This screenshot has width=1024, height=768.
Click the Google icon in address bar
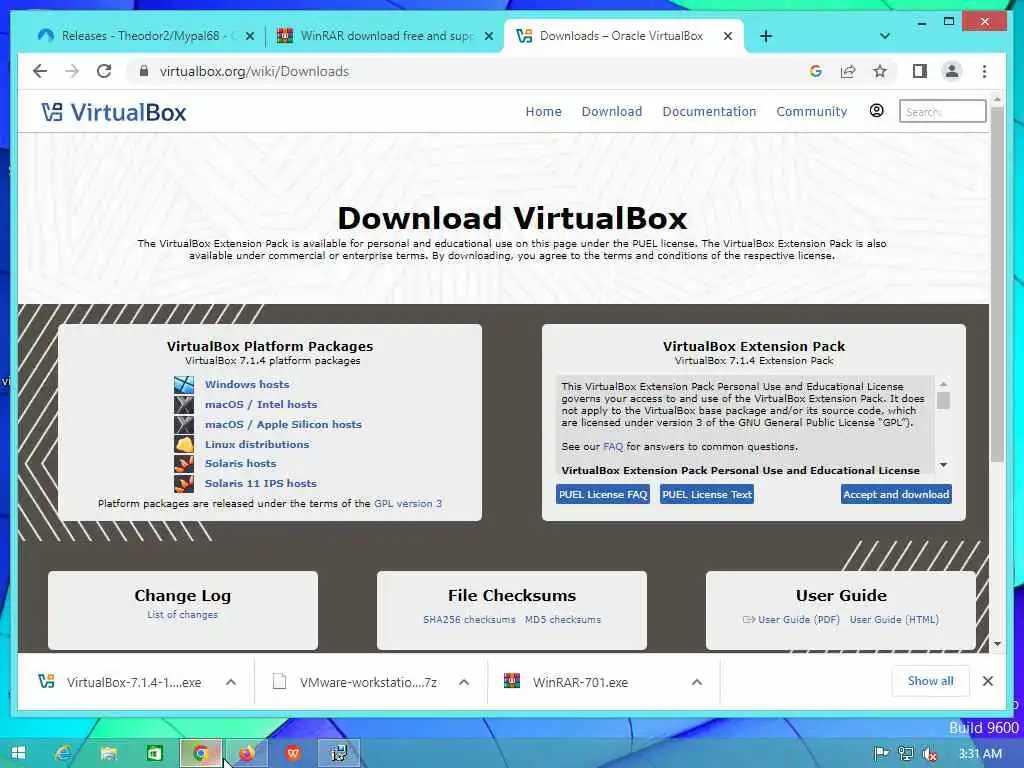tap(815, 71)
